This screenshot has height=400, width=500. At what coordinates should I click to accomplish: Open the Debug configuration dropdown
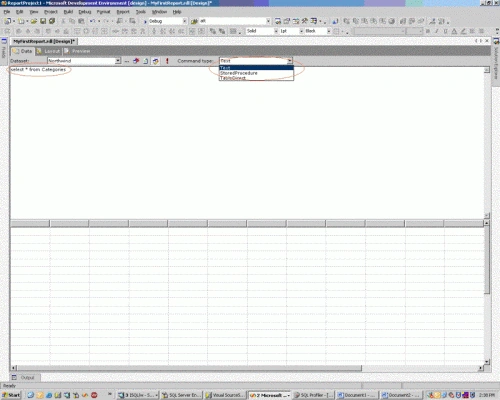click(x=184, y=21)
